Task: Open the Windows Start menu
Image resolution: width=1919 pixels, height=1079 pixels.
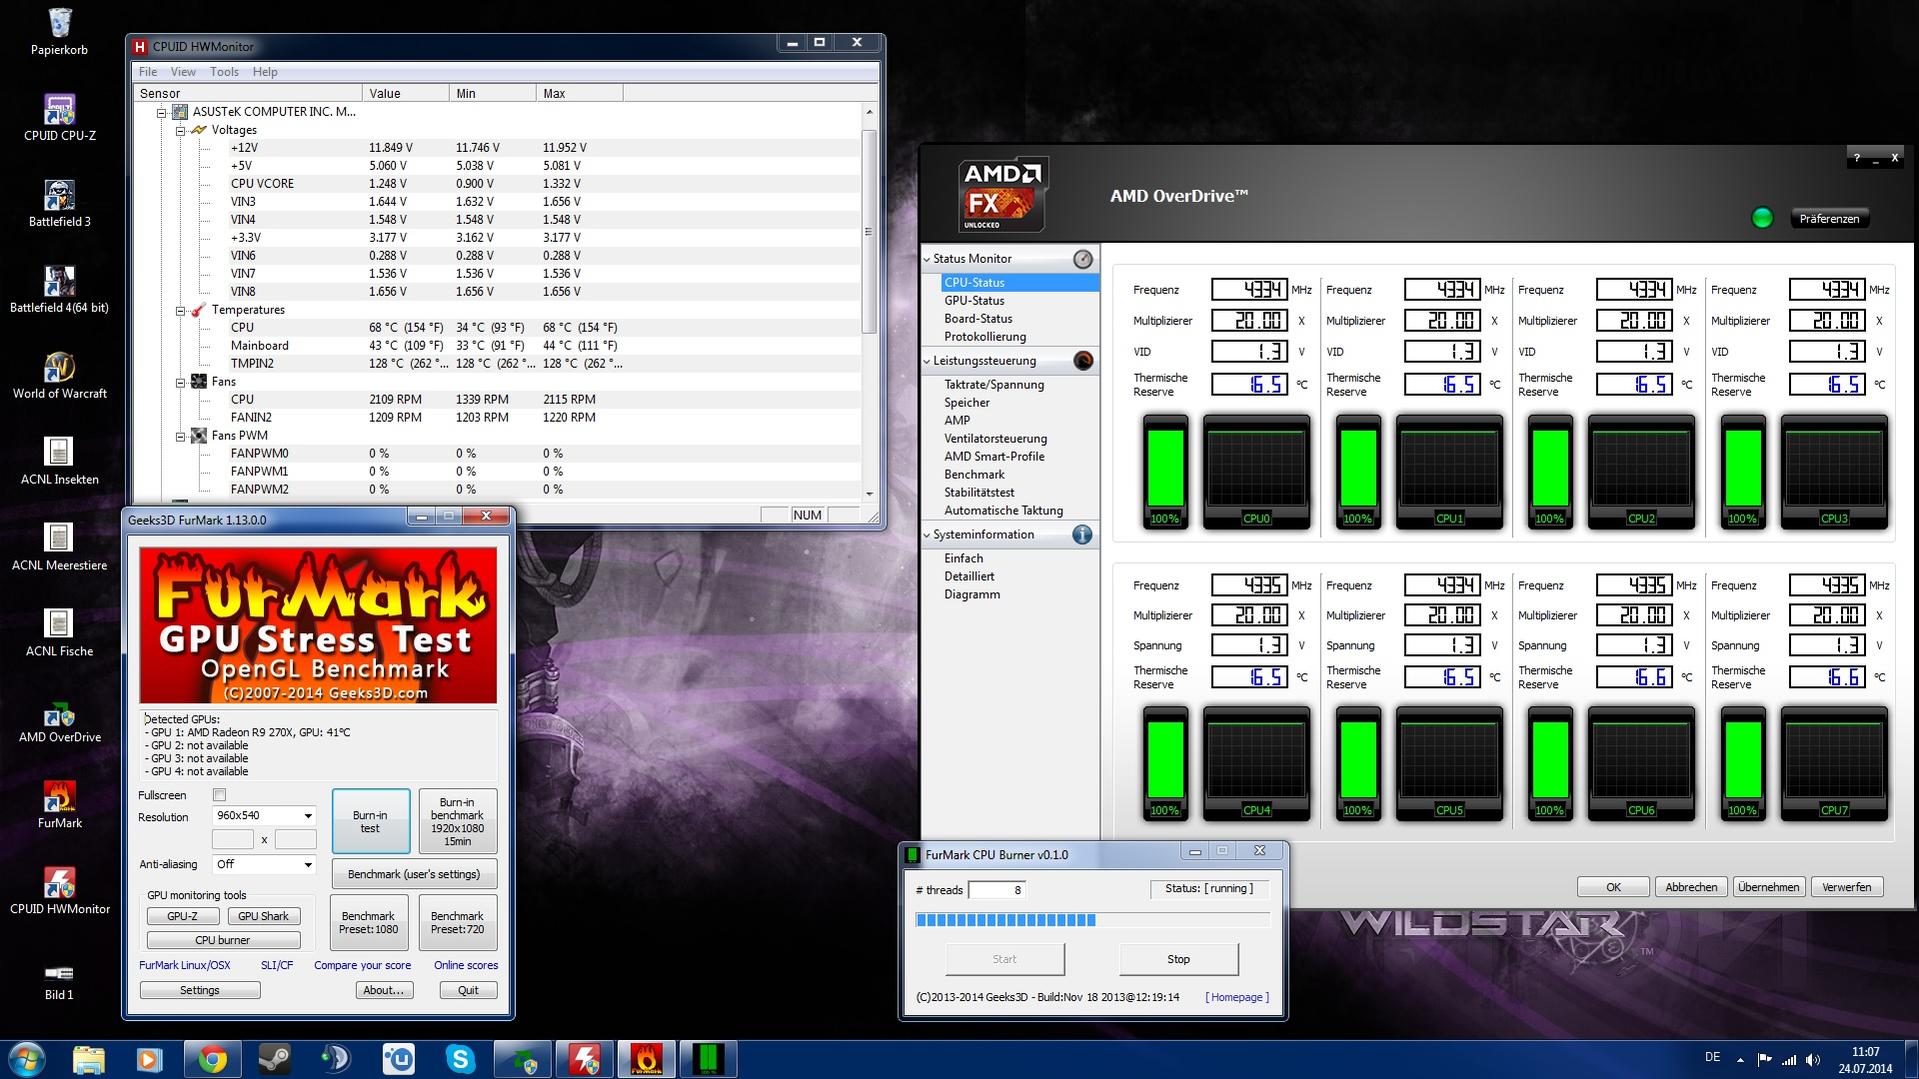Action: tap(26, 1059)
